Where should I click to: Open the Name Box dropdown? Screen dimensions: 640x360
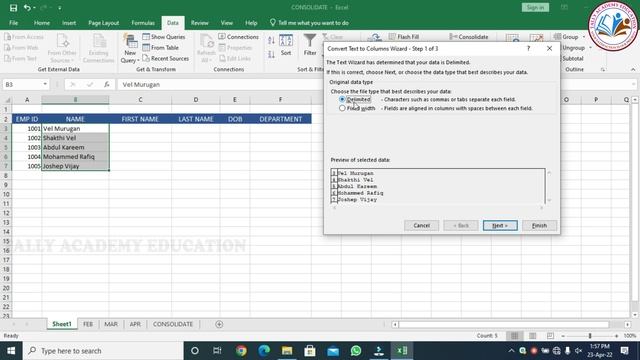tap(45, 84)
